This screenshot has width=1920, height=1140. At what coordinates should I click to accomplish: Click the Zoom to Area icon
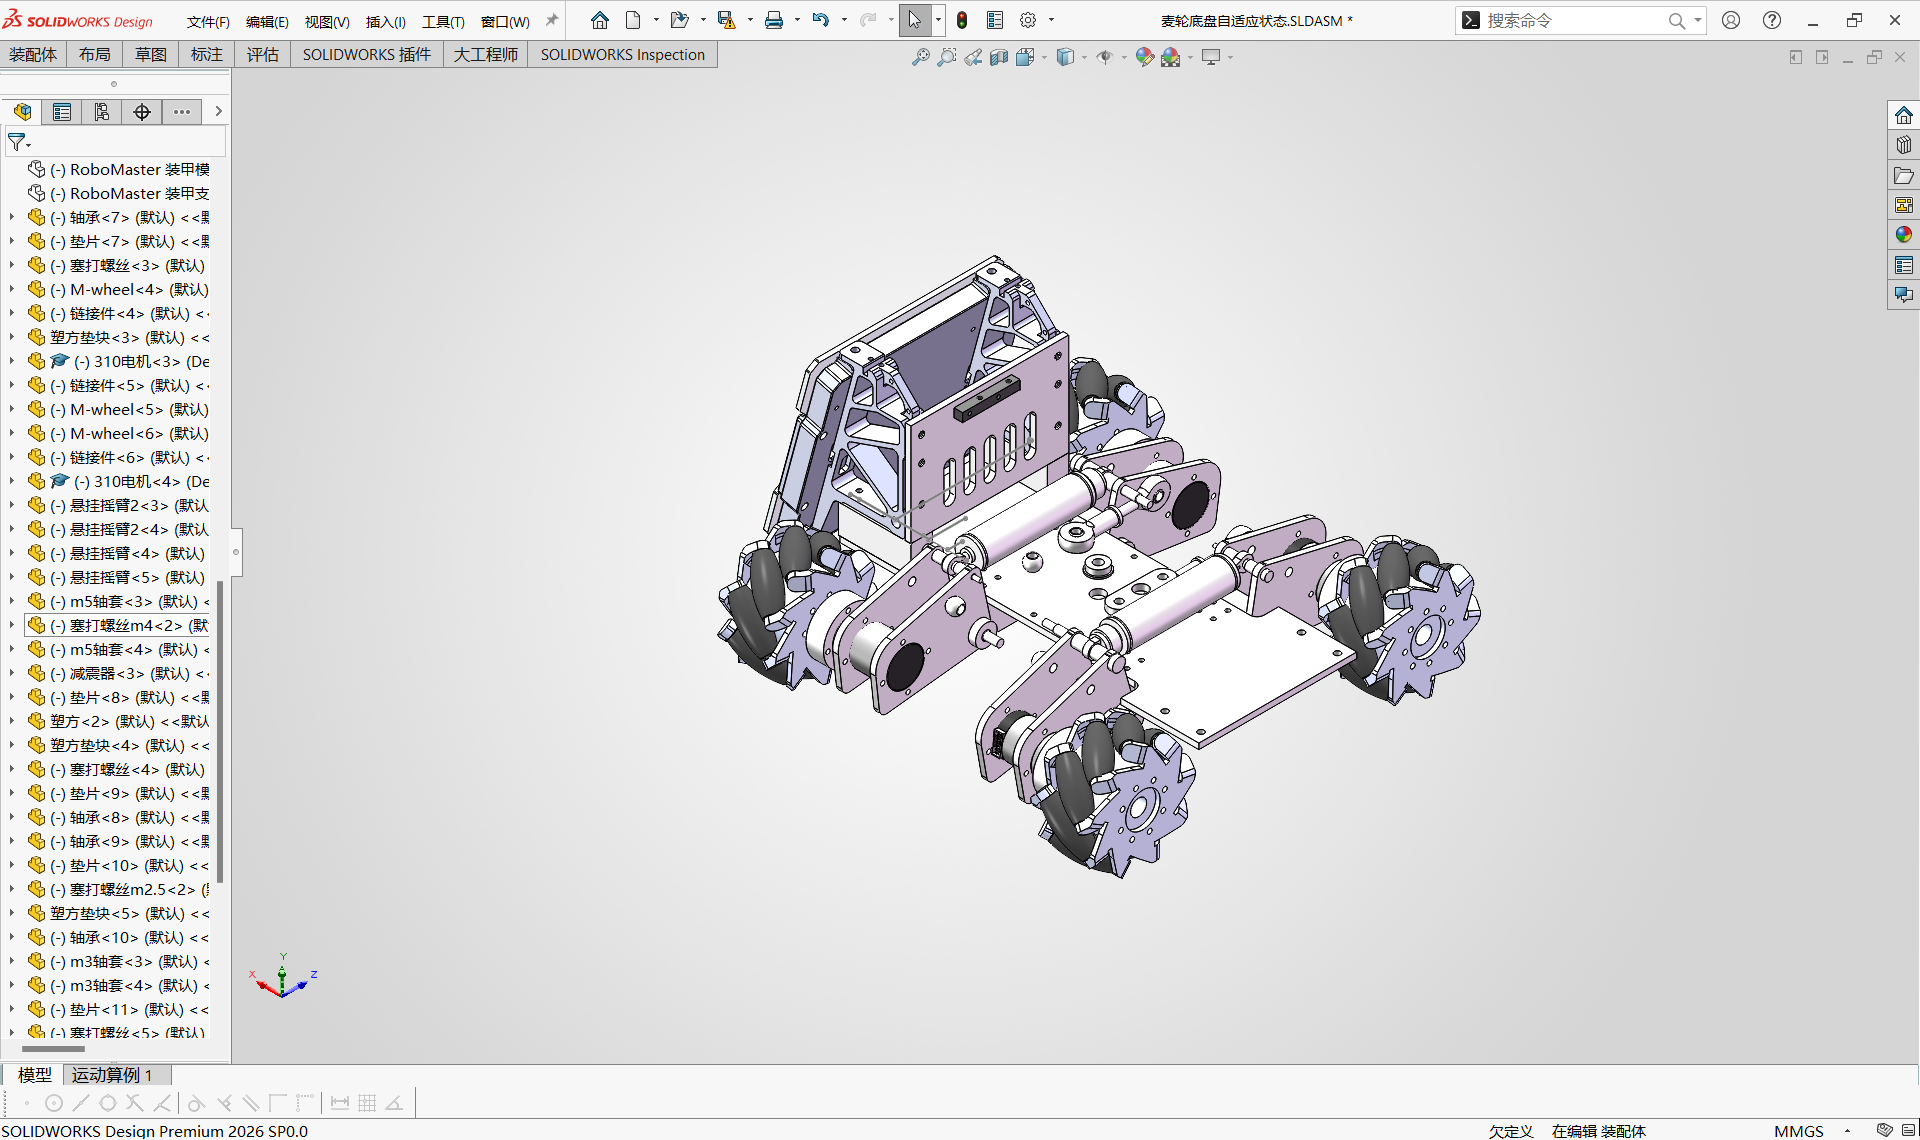tap(947, 57)
